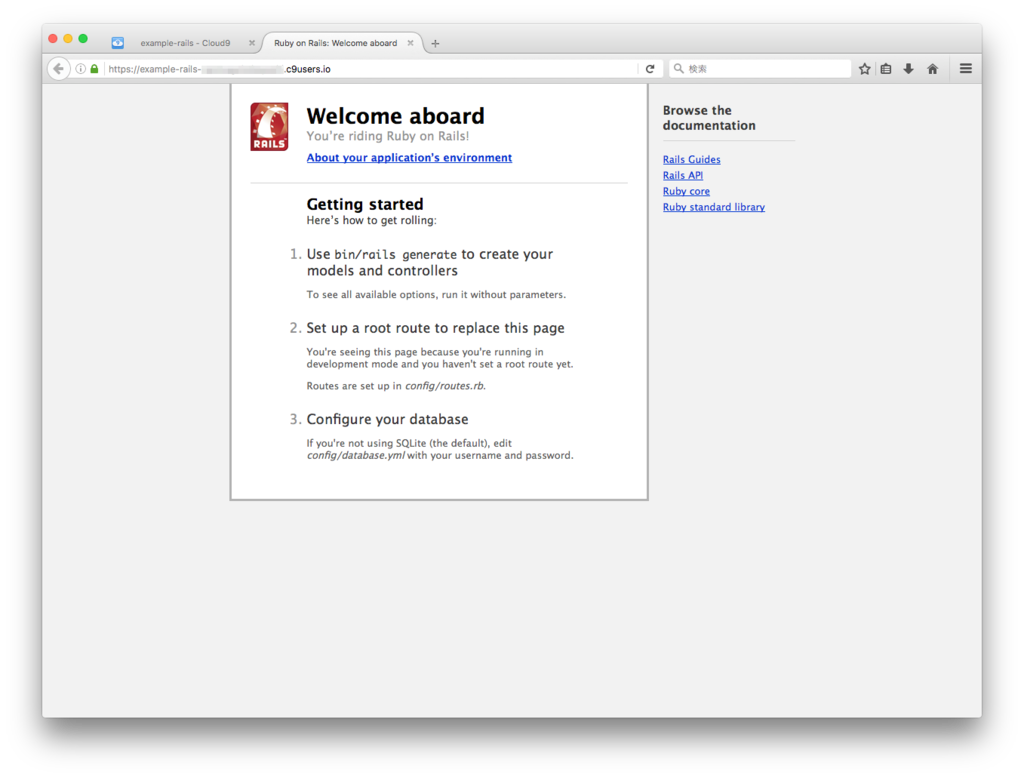Close the Ruby on Rails Welcome aboard tab
This screenshot has width=1024, height=778.
point(410,43)
